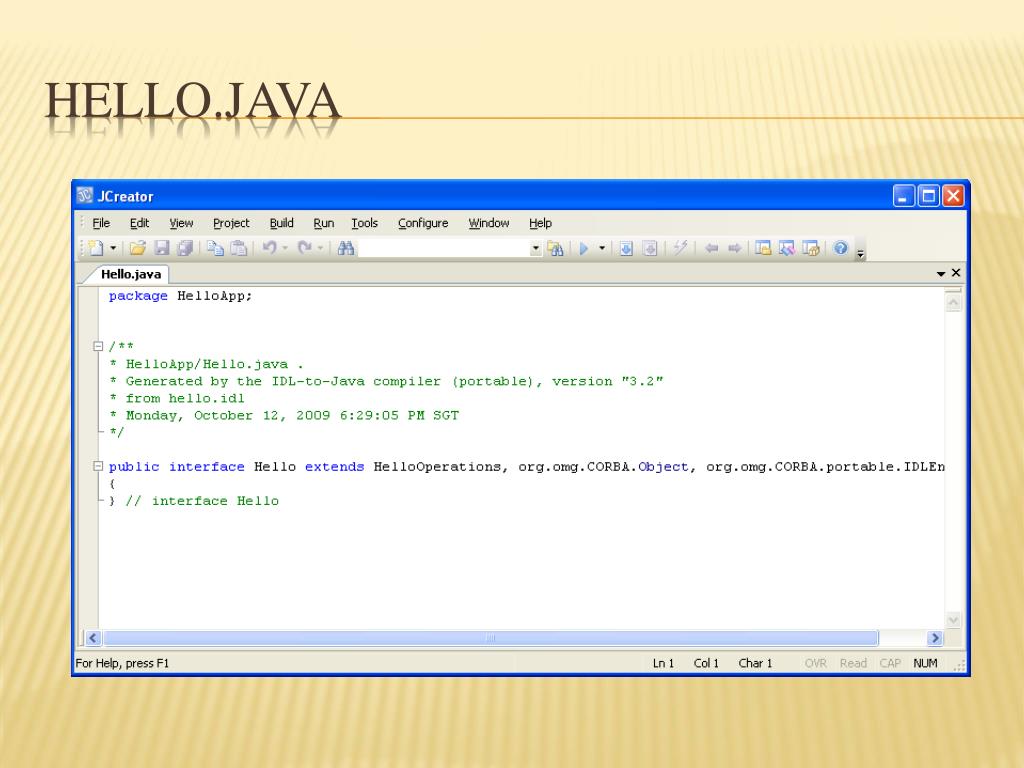Click the blue Help question mark icon
Image resolution: width=1024 pixels, height=768 pixels.
[840, 248]
